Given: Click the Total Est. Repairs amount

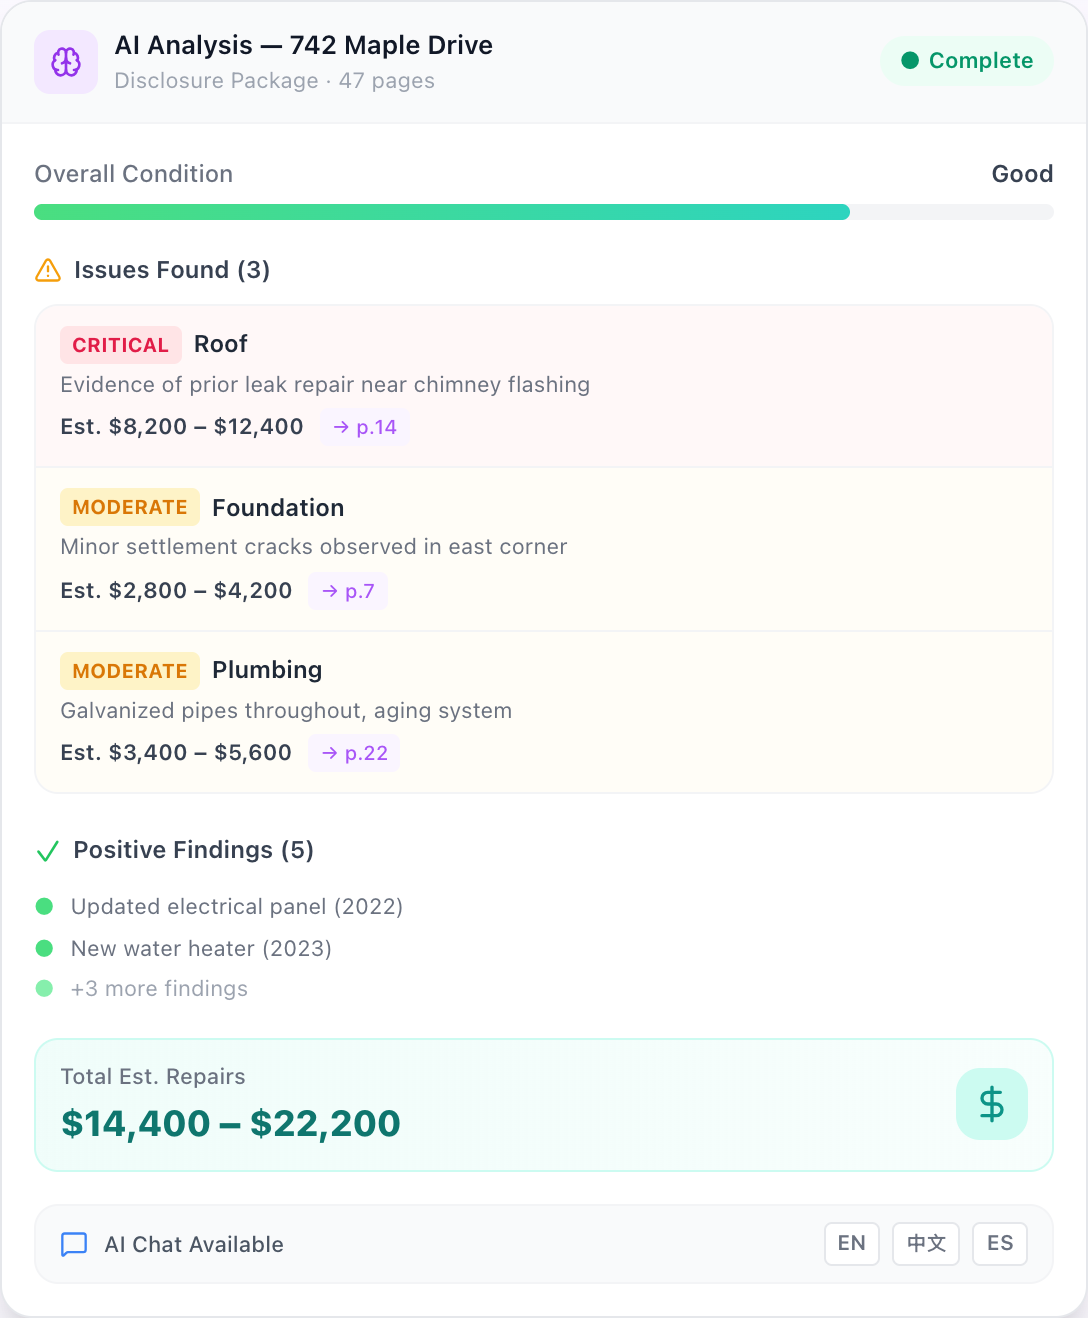Looking at the screenshot, I should click(x=231, y=1124).
